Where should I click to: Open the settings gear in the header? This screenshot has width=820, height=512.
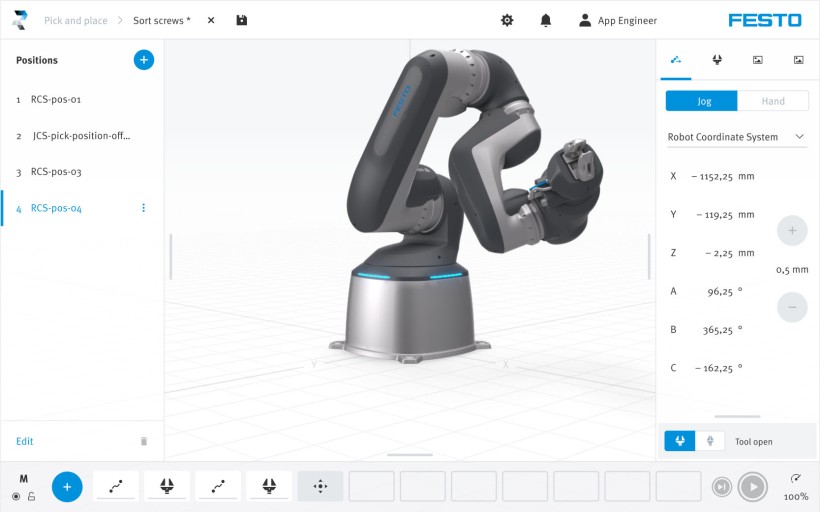(x=507, y=20)
